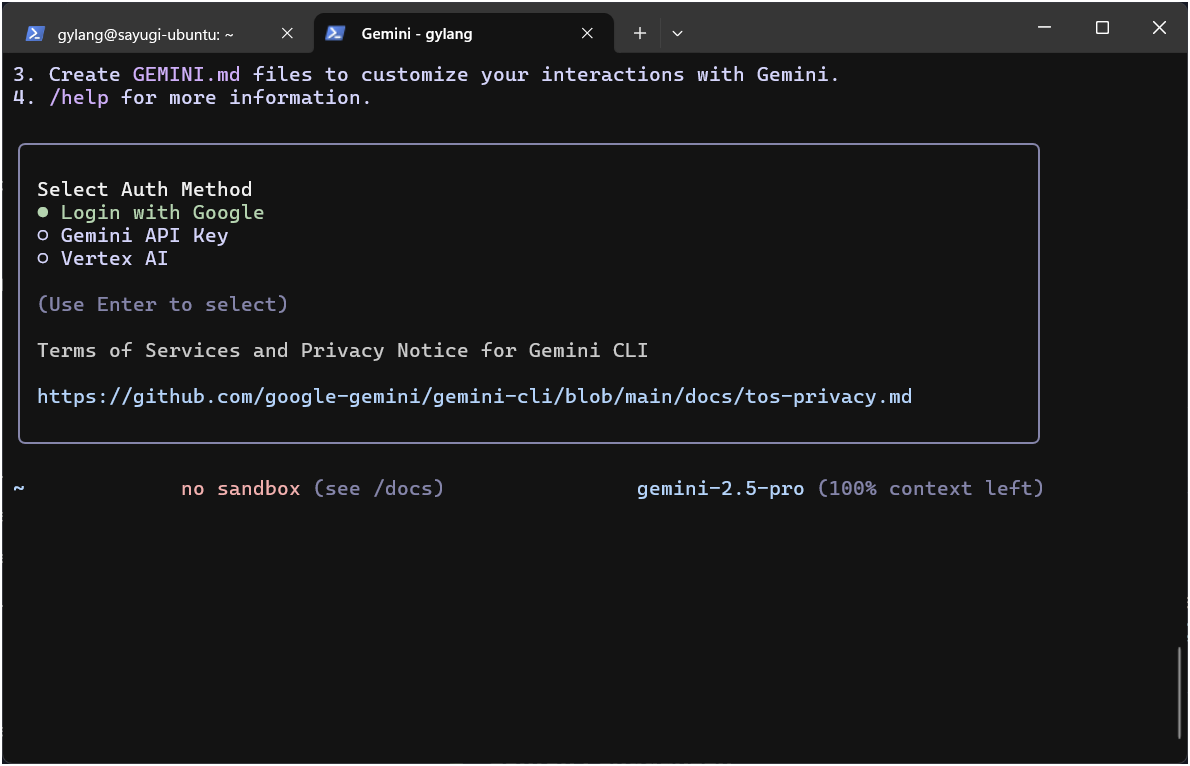
Task: Click the /help command text
Action: [79, 97]
